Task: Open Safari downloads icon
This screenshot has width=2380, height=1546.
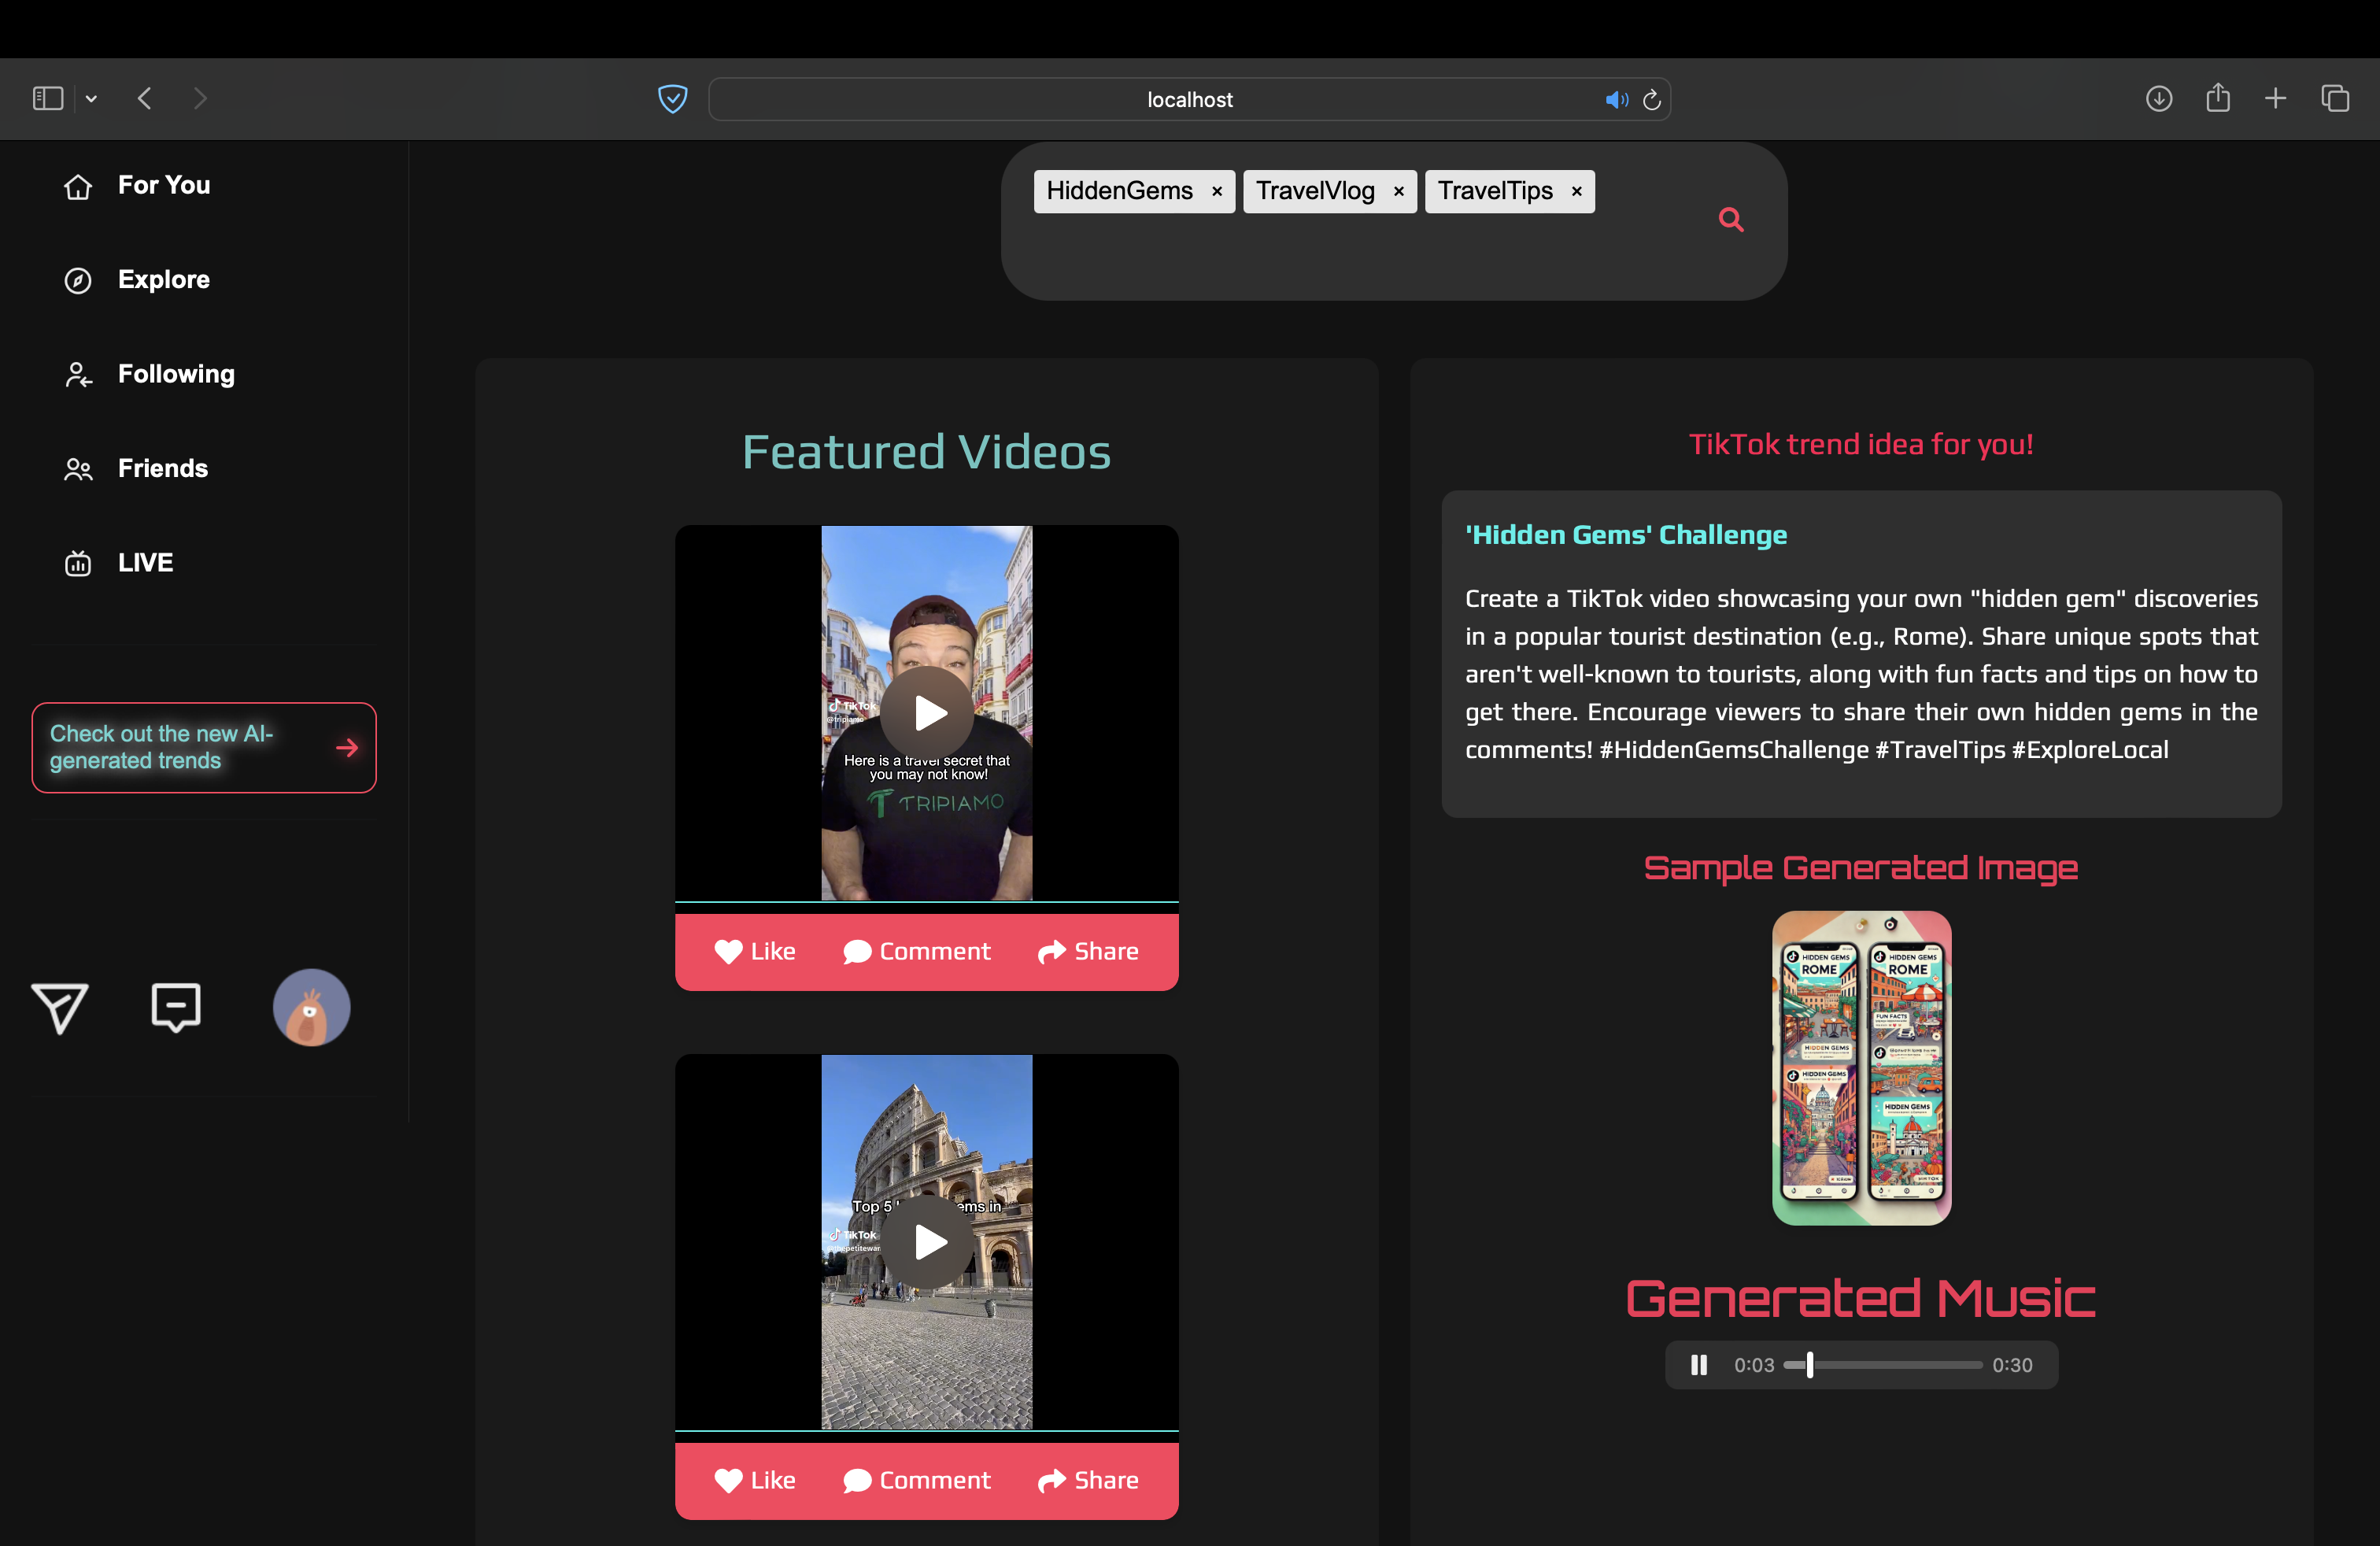Action: pos(2158,98)
